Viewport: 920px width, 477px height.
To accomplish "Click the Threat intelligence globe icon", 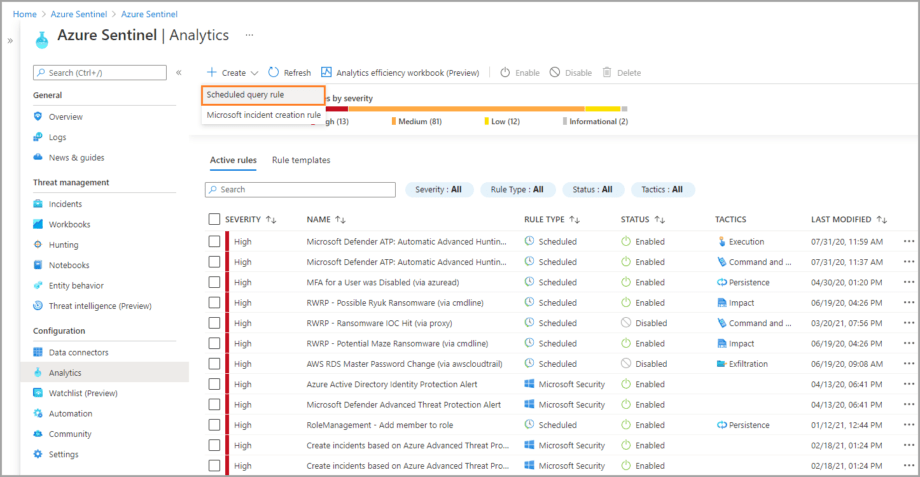I will click(x=38, y=306).
